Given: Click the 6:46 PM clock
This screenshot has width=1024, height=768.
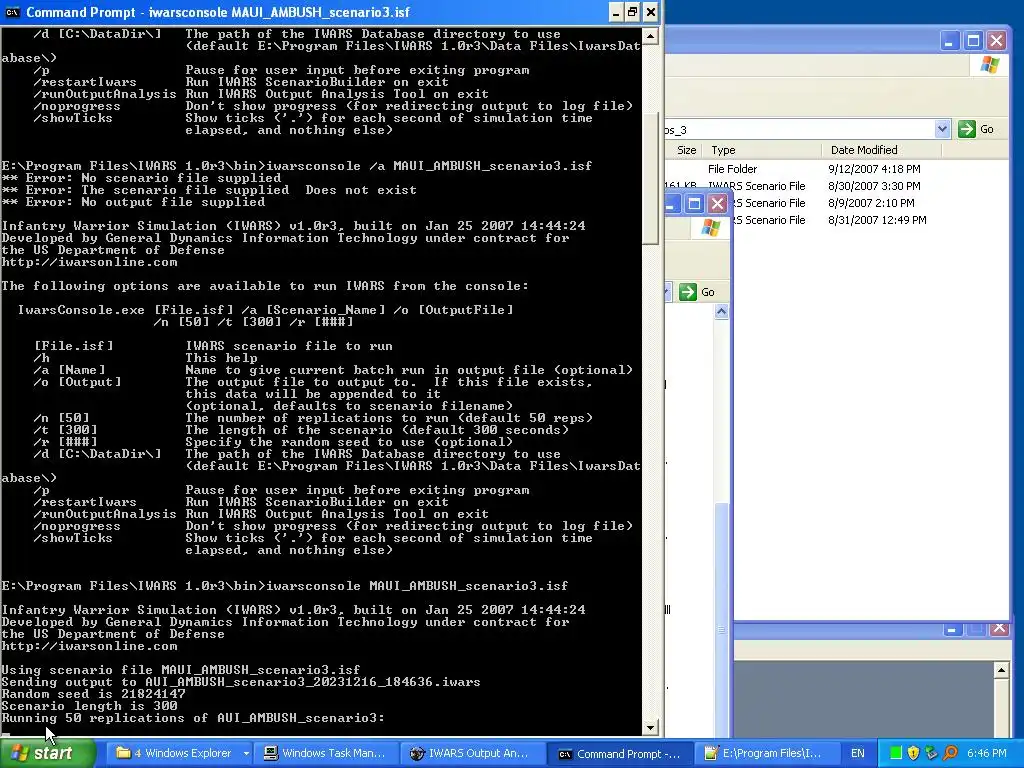Looking at the screenshot, I should click(x=987, y=753).
